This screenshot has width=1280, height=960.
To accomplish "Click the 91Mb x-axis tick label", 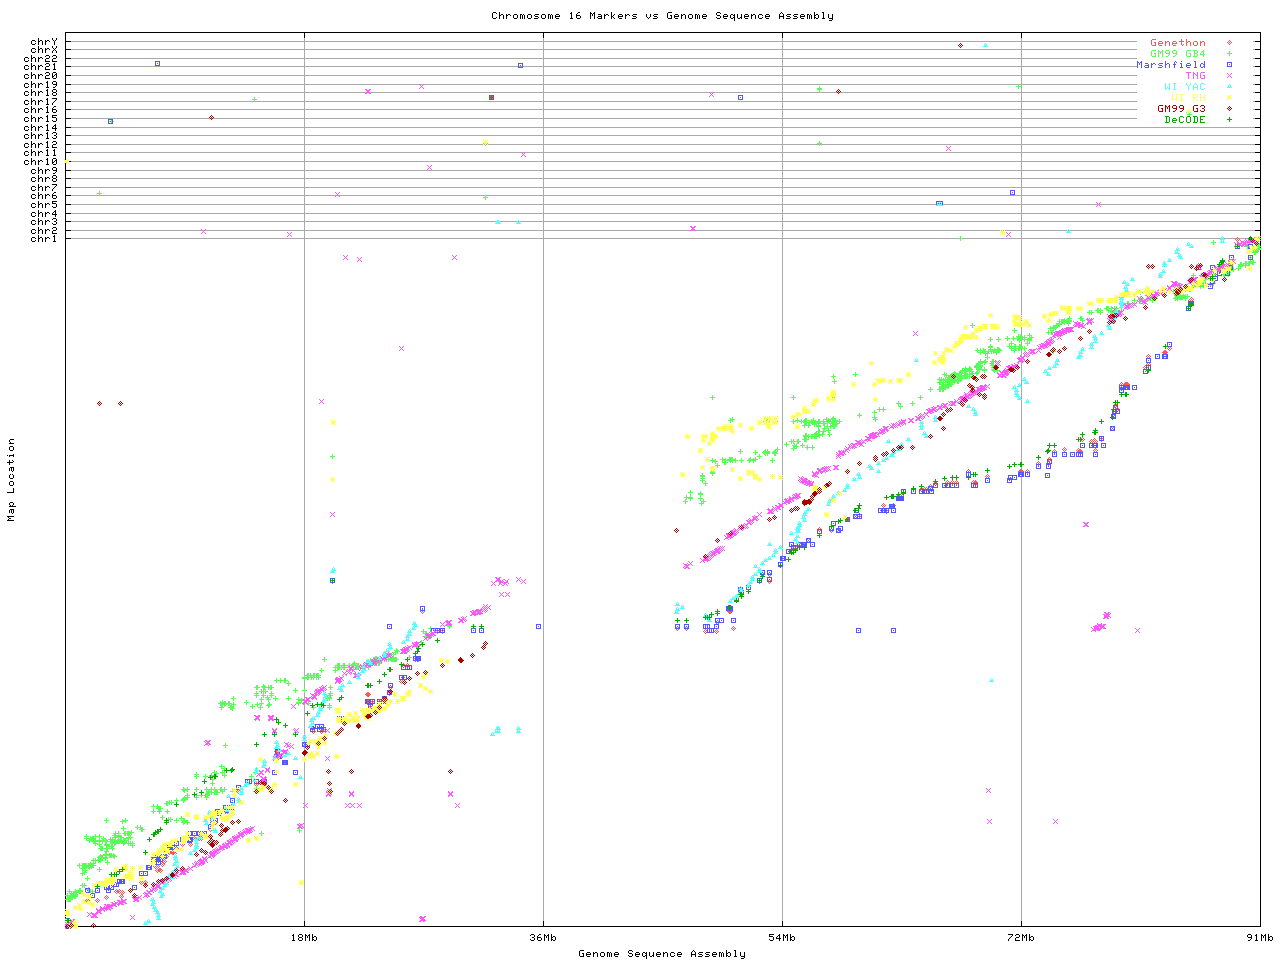I will [1259, 938].
